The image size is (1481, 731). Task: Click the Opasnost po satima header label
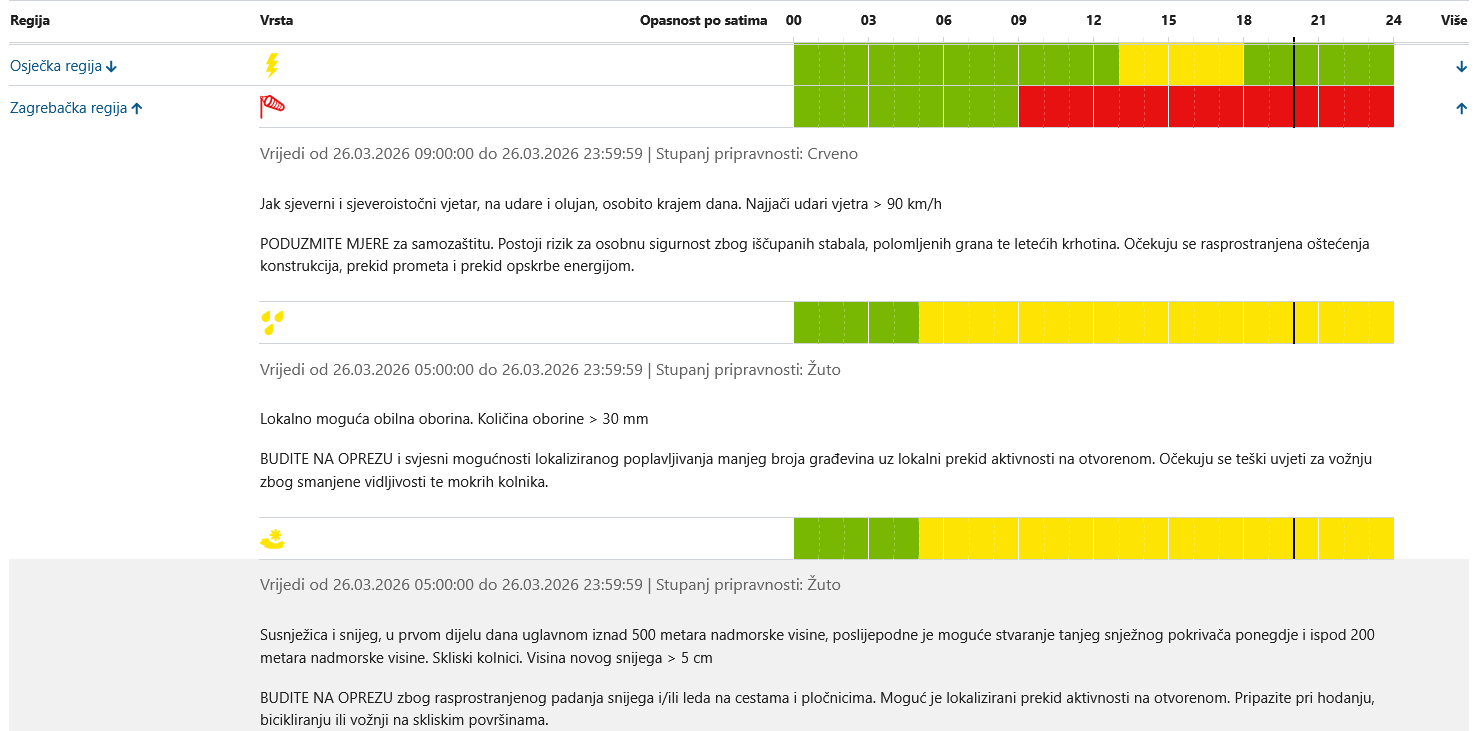pos(703,20)
